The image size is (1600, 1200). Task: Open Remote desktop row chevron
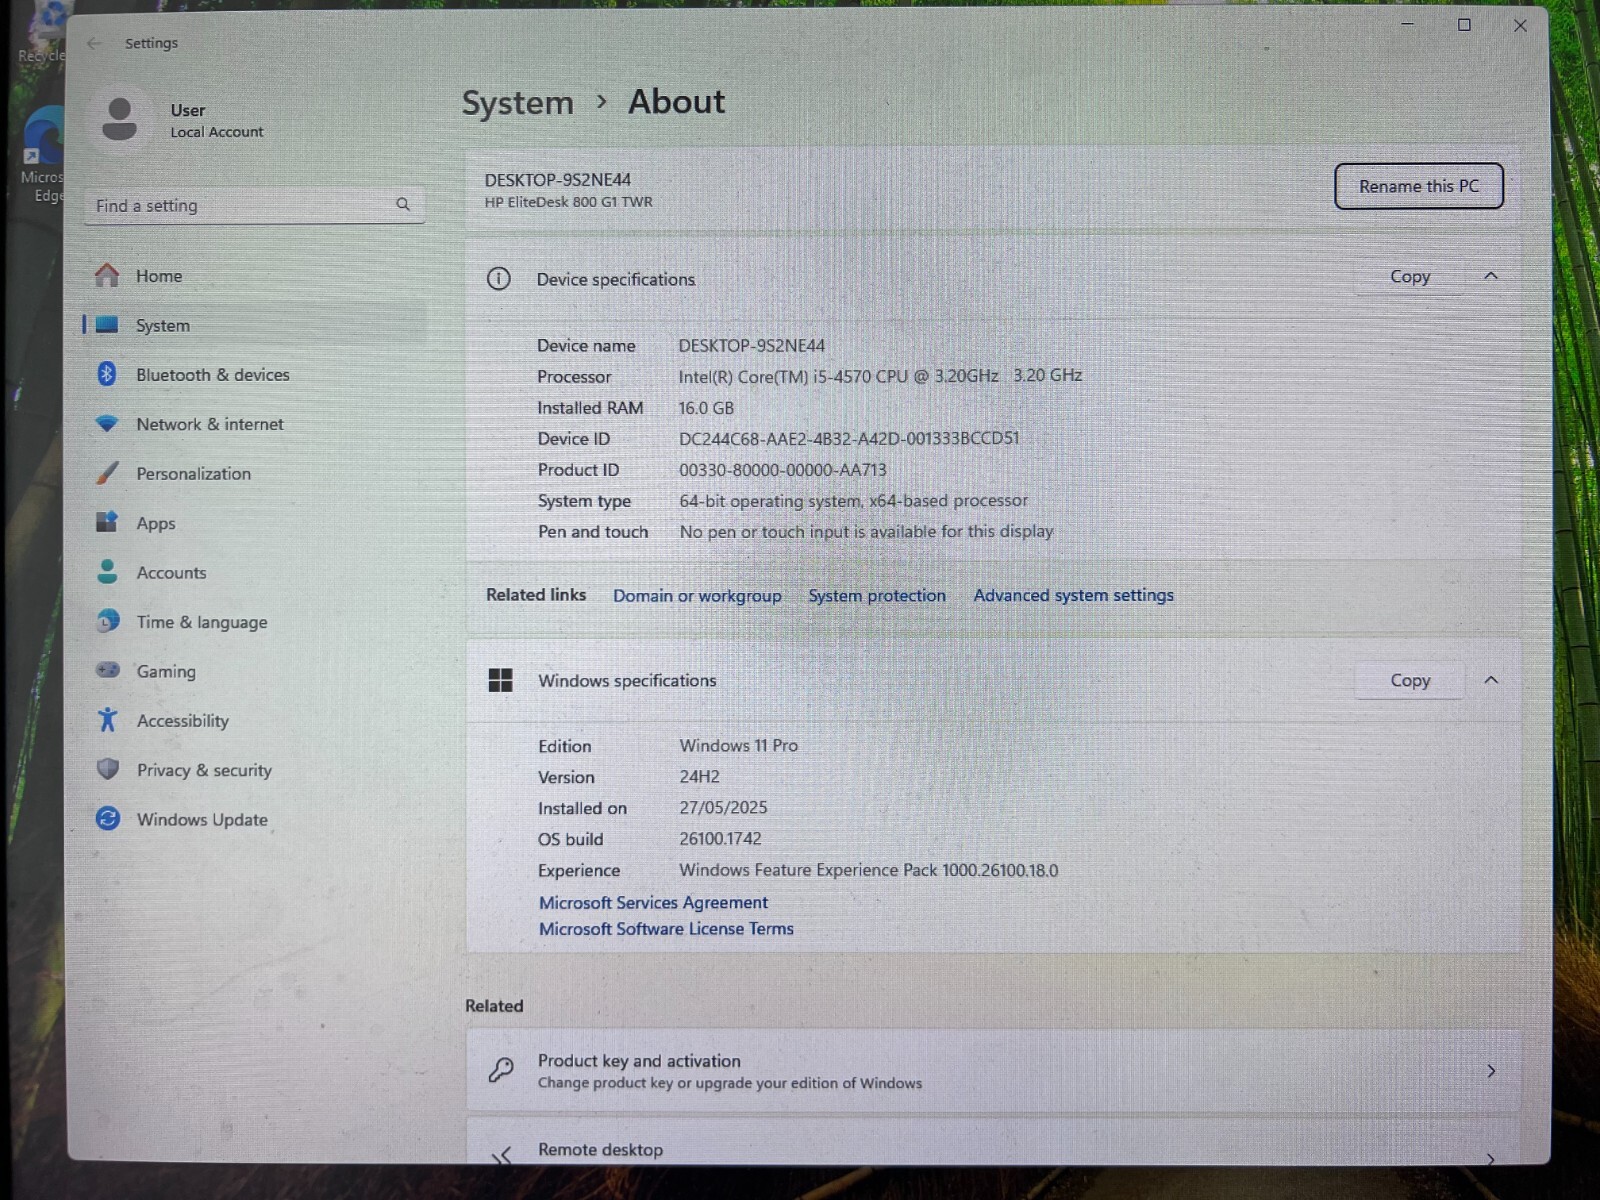tap(1491, 1158)
